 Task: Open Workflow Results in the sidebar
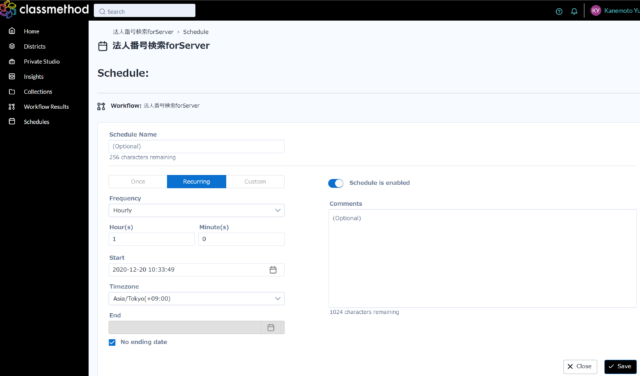46,107
